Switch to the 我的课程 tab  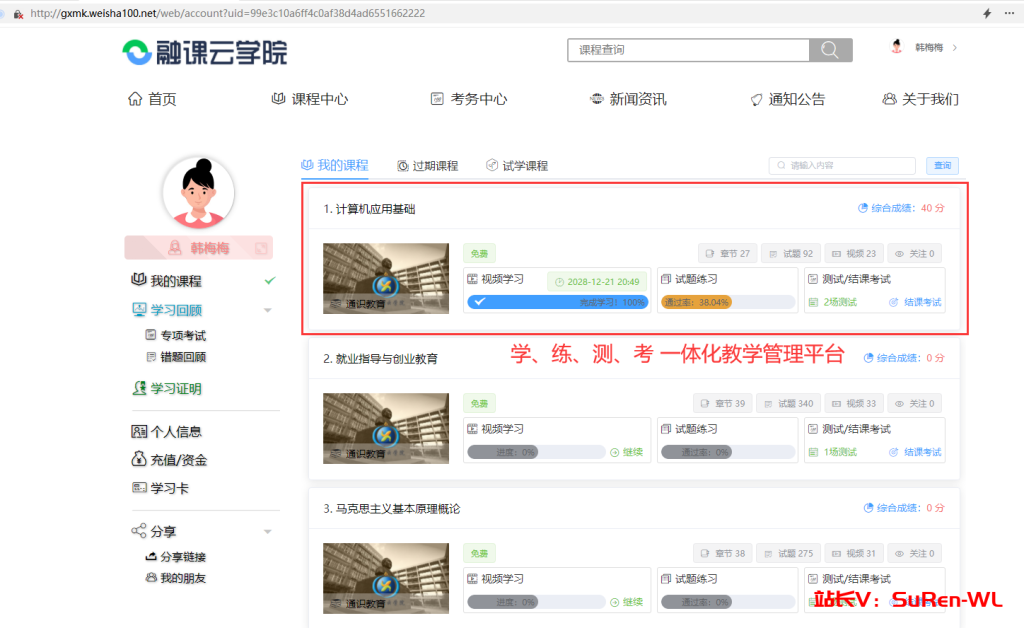[x=334, y=165]
